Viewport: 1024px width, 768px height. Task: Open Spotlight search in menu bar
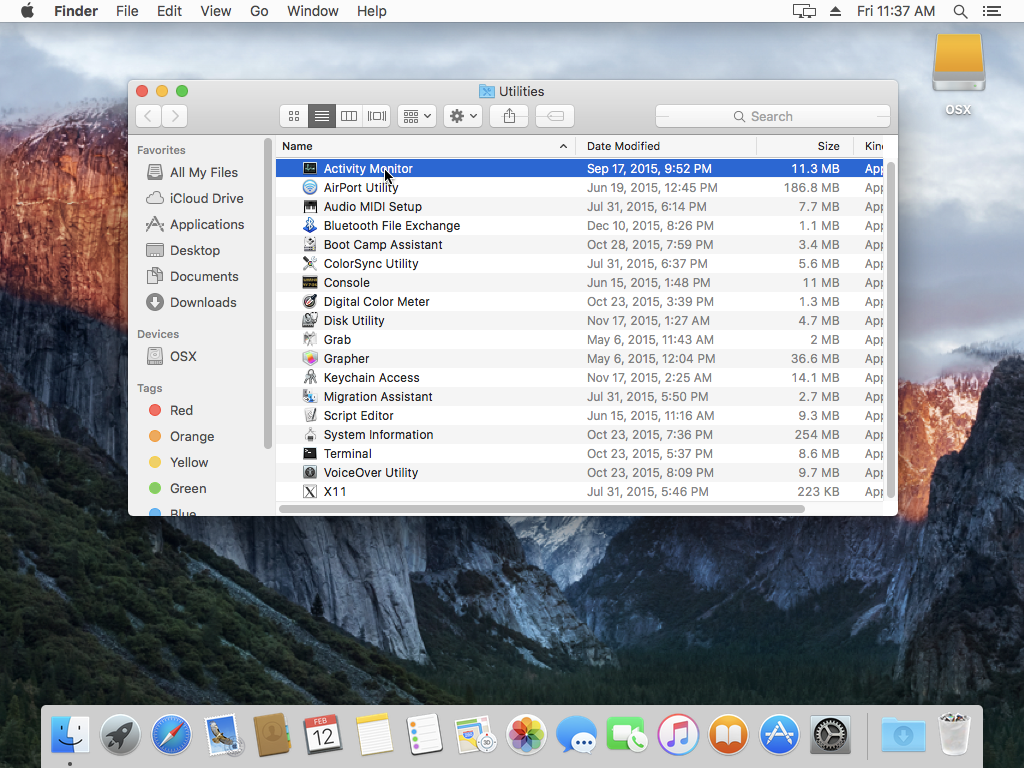coord(960,11)
